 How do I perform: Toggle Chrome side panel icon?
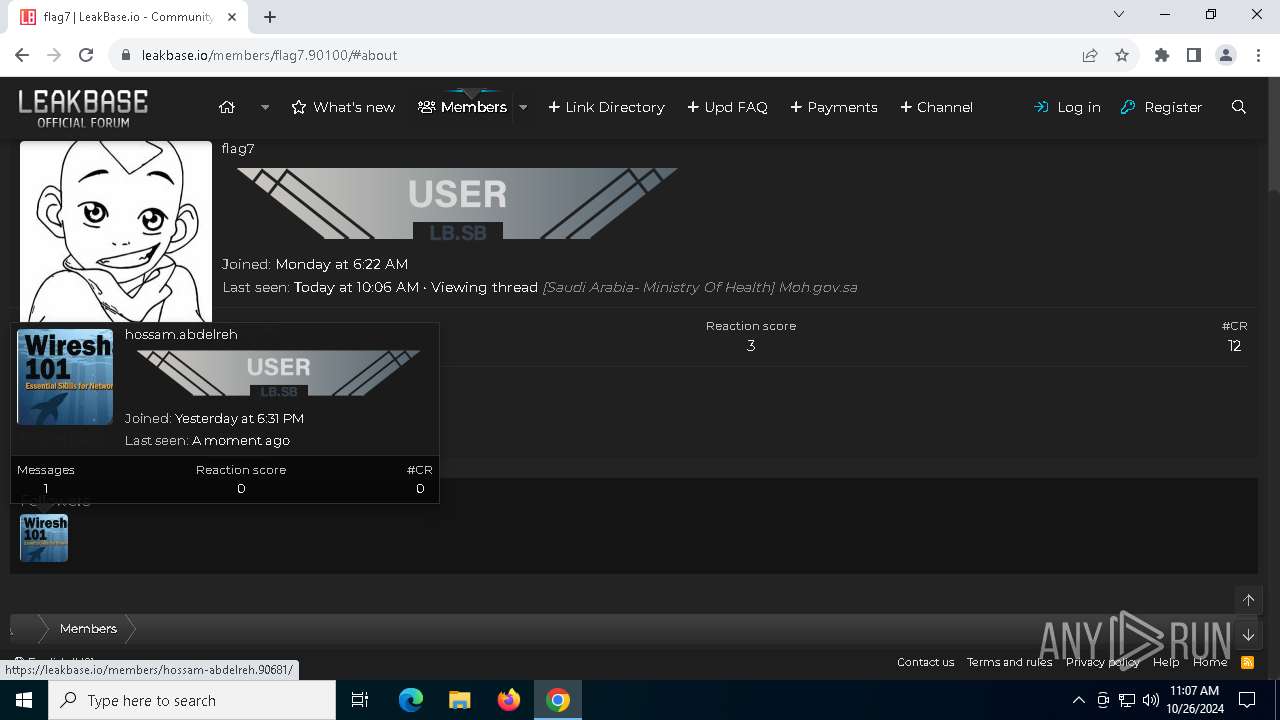(x=1194, y=55)
